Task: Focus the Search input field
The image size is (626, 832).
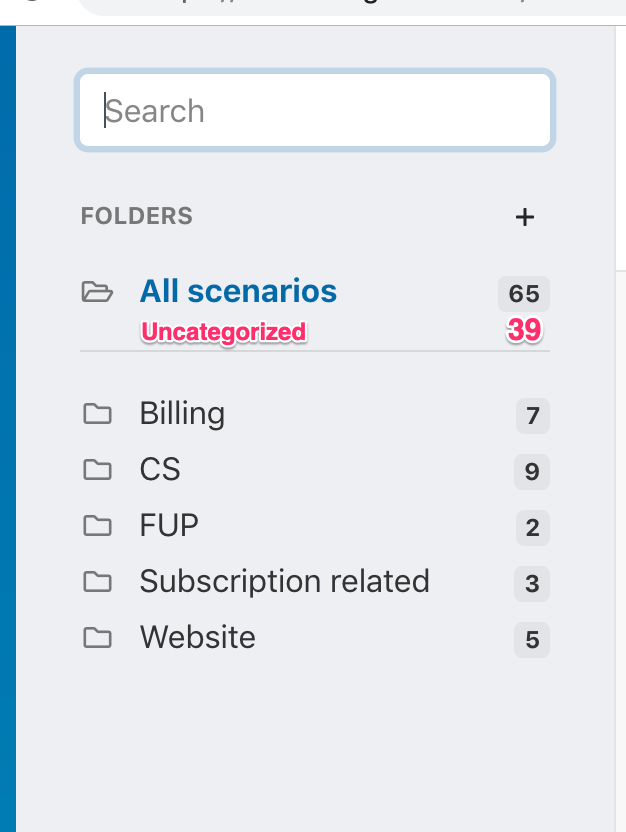Action: pos(315,110)
